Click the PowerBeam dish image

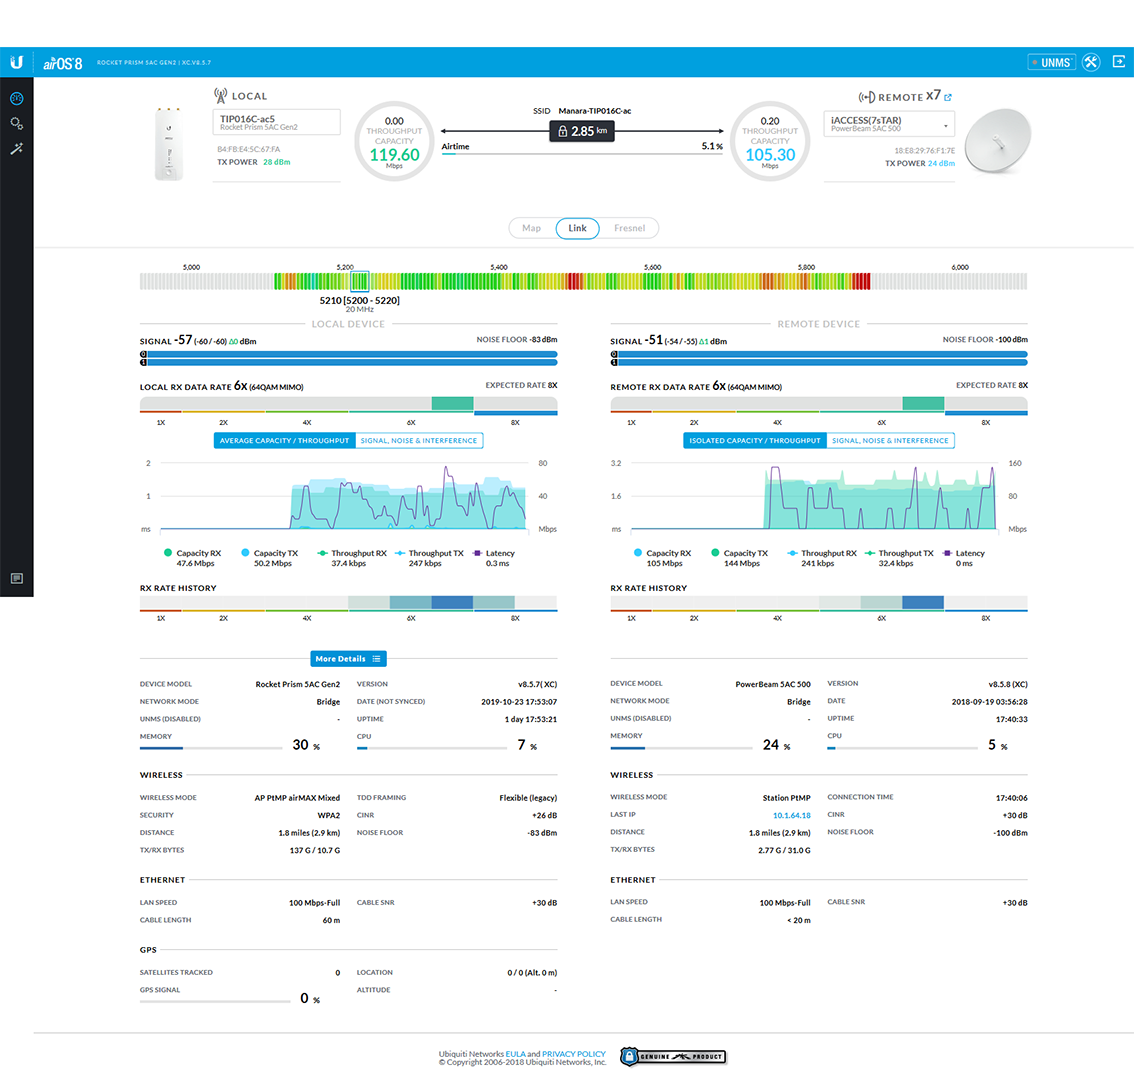pos(997,141)
